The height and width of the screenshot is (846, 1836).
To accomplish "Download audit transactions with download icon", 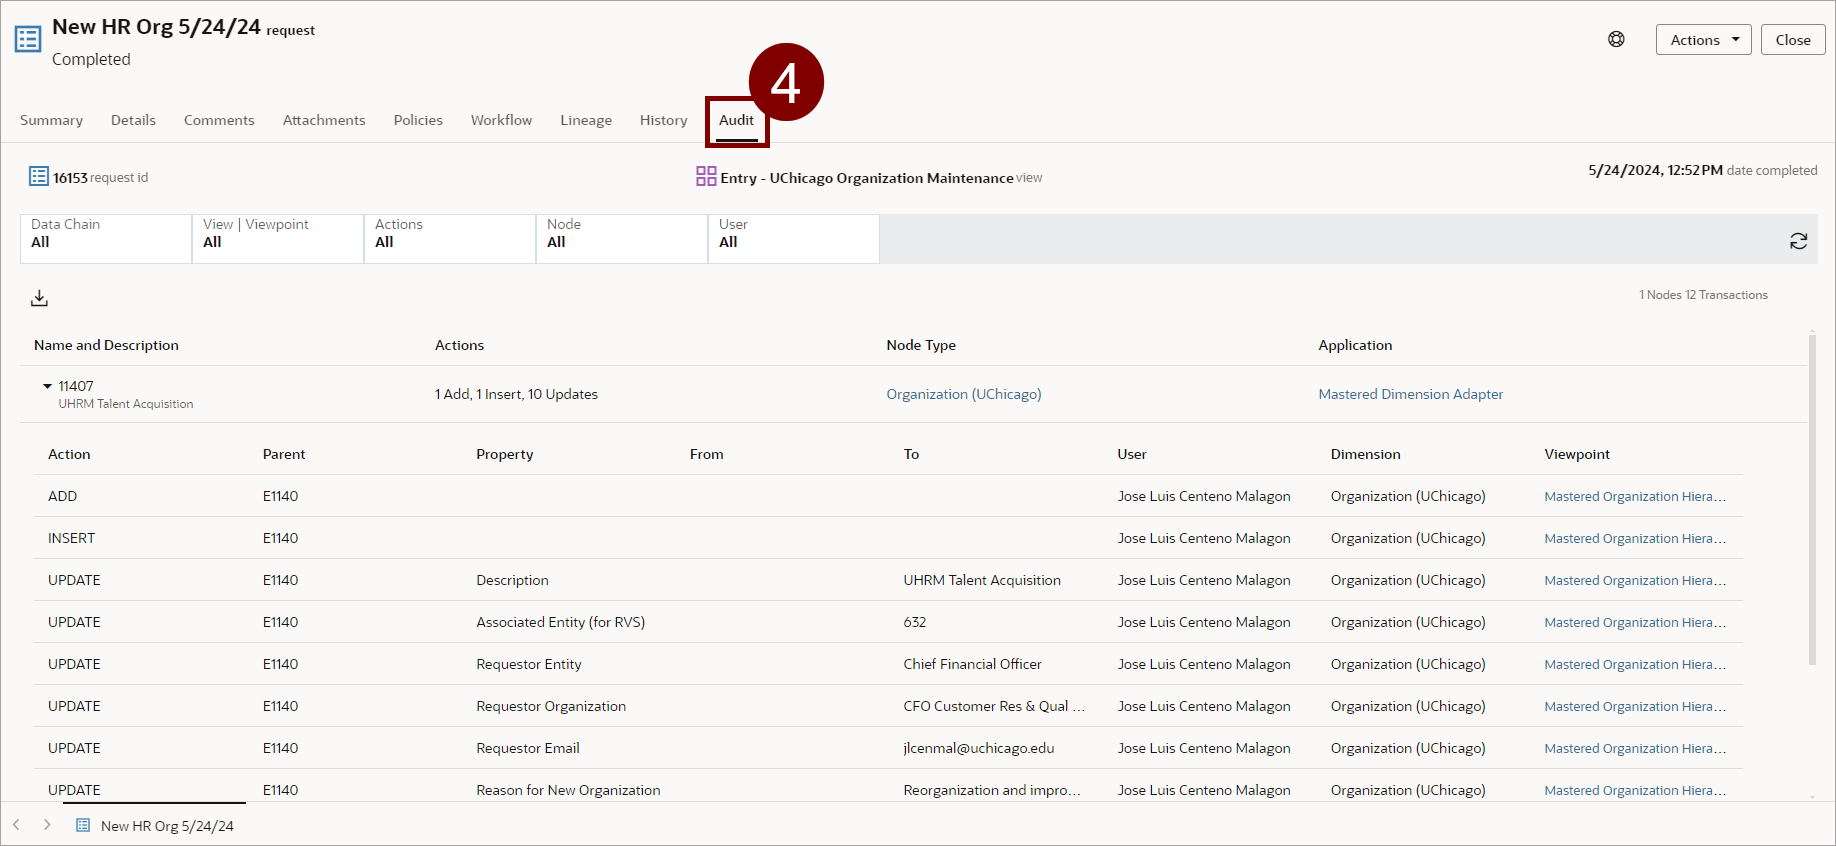I will (39, 298).
